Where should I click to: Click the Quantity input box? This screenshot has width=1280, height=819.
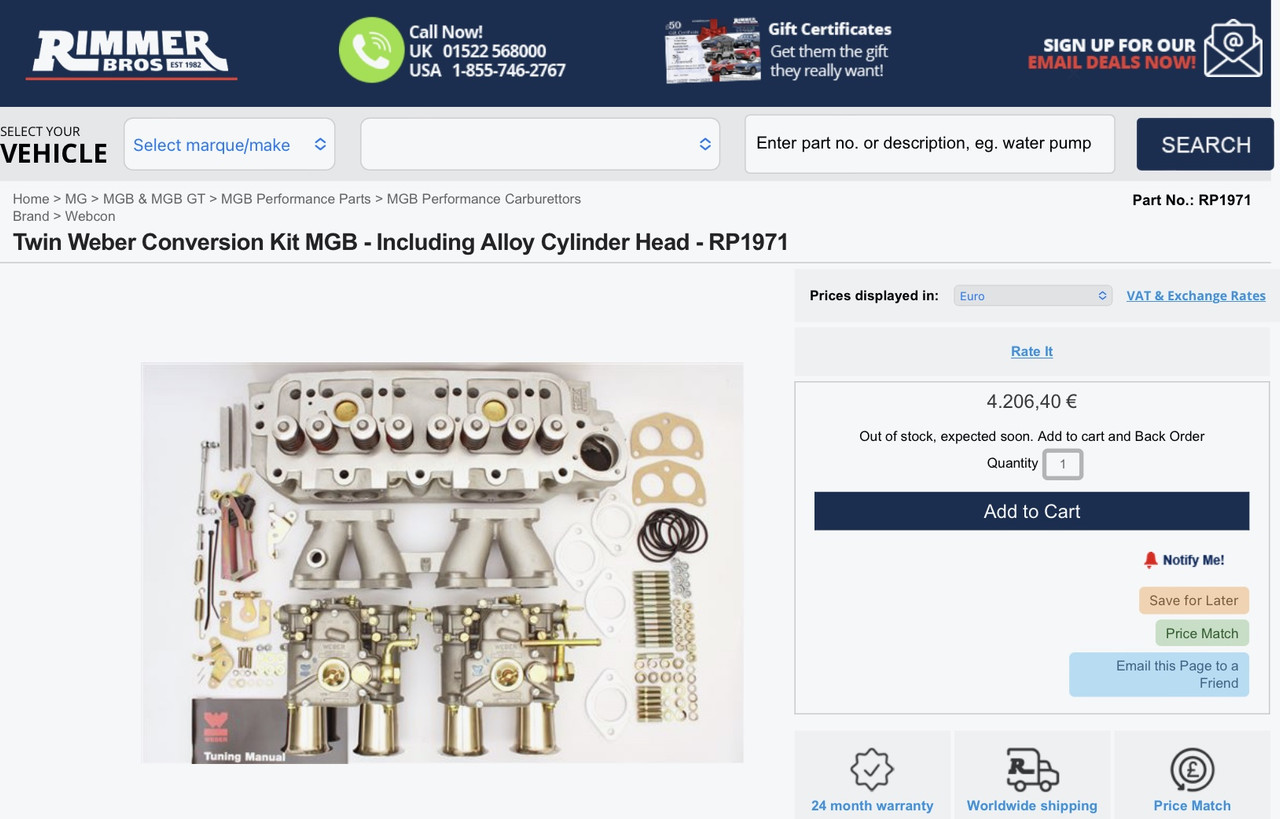pyautogui.click(x=1063, y=464)
